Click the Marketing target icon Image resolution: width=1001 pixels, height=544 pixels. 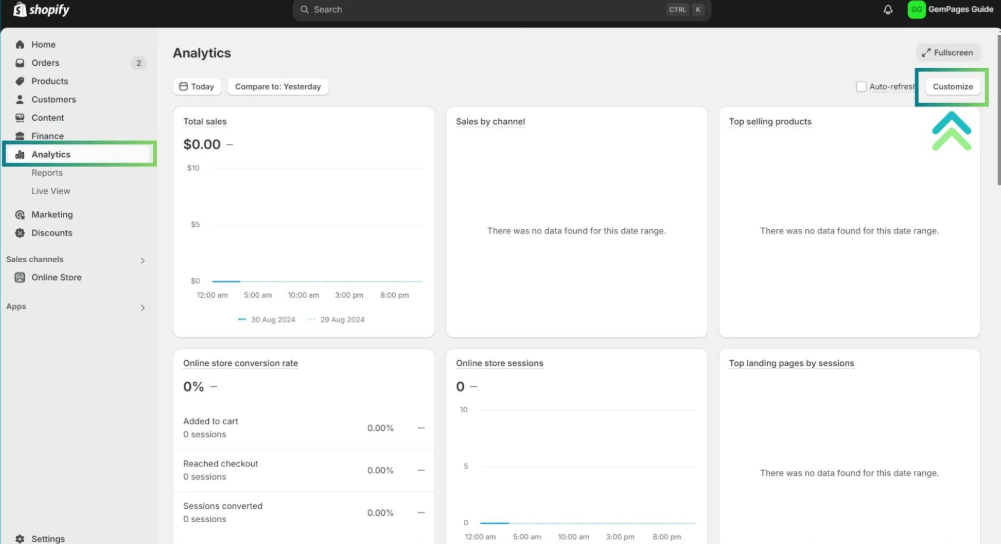[x=20, y=215]
